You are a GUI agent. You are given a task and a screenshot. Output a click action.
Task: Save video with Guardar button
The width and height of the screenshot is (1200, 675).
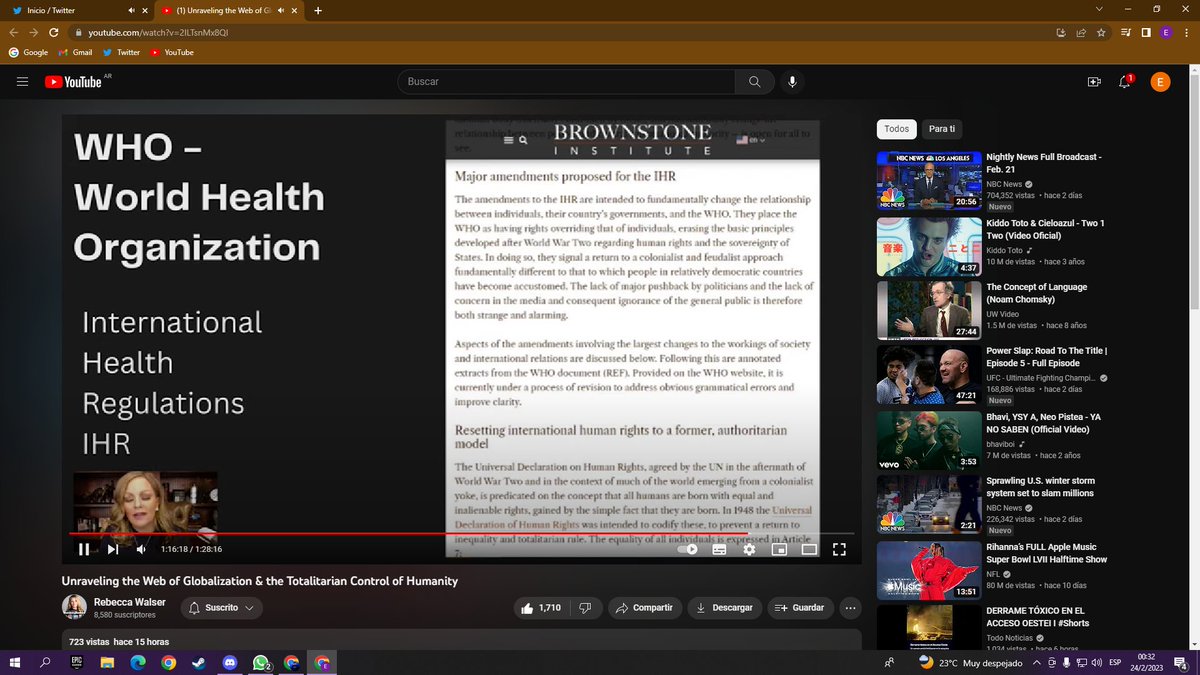click(x=799, y=607)
